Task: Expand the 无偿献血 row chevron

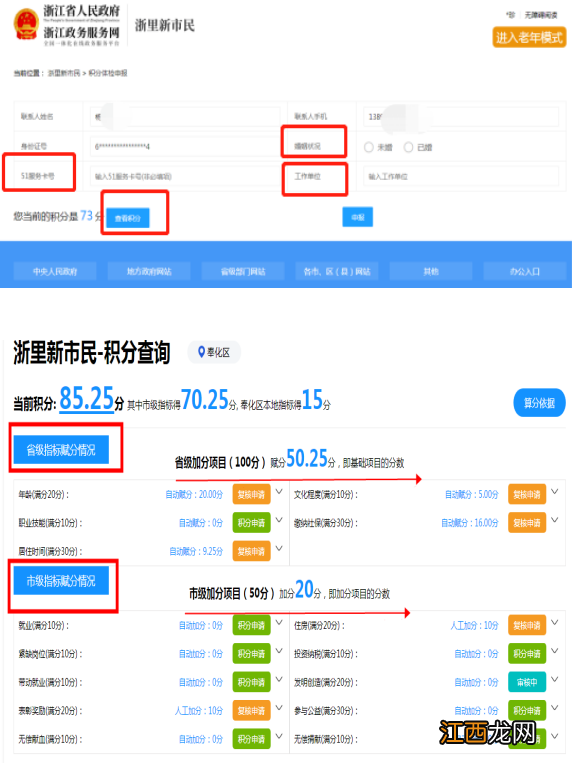Action: click(279, 736)
